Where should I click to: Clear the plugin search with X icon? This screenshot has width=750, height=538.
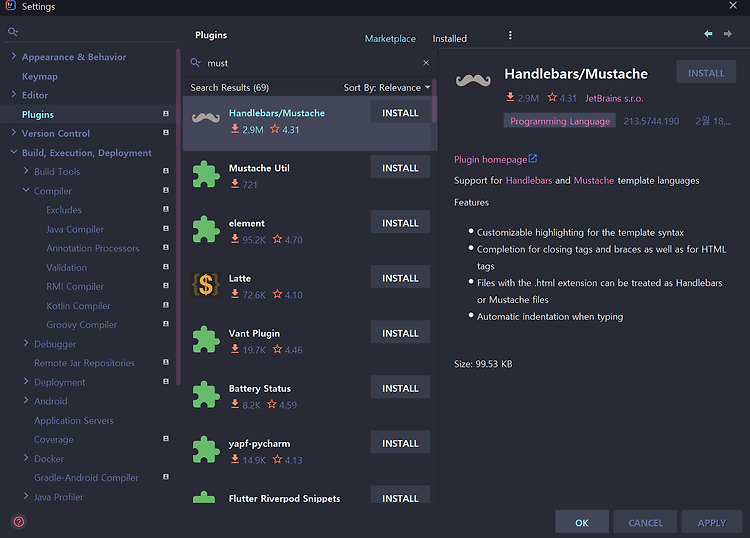click(x=426, y=63)
